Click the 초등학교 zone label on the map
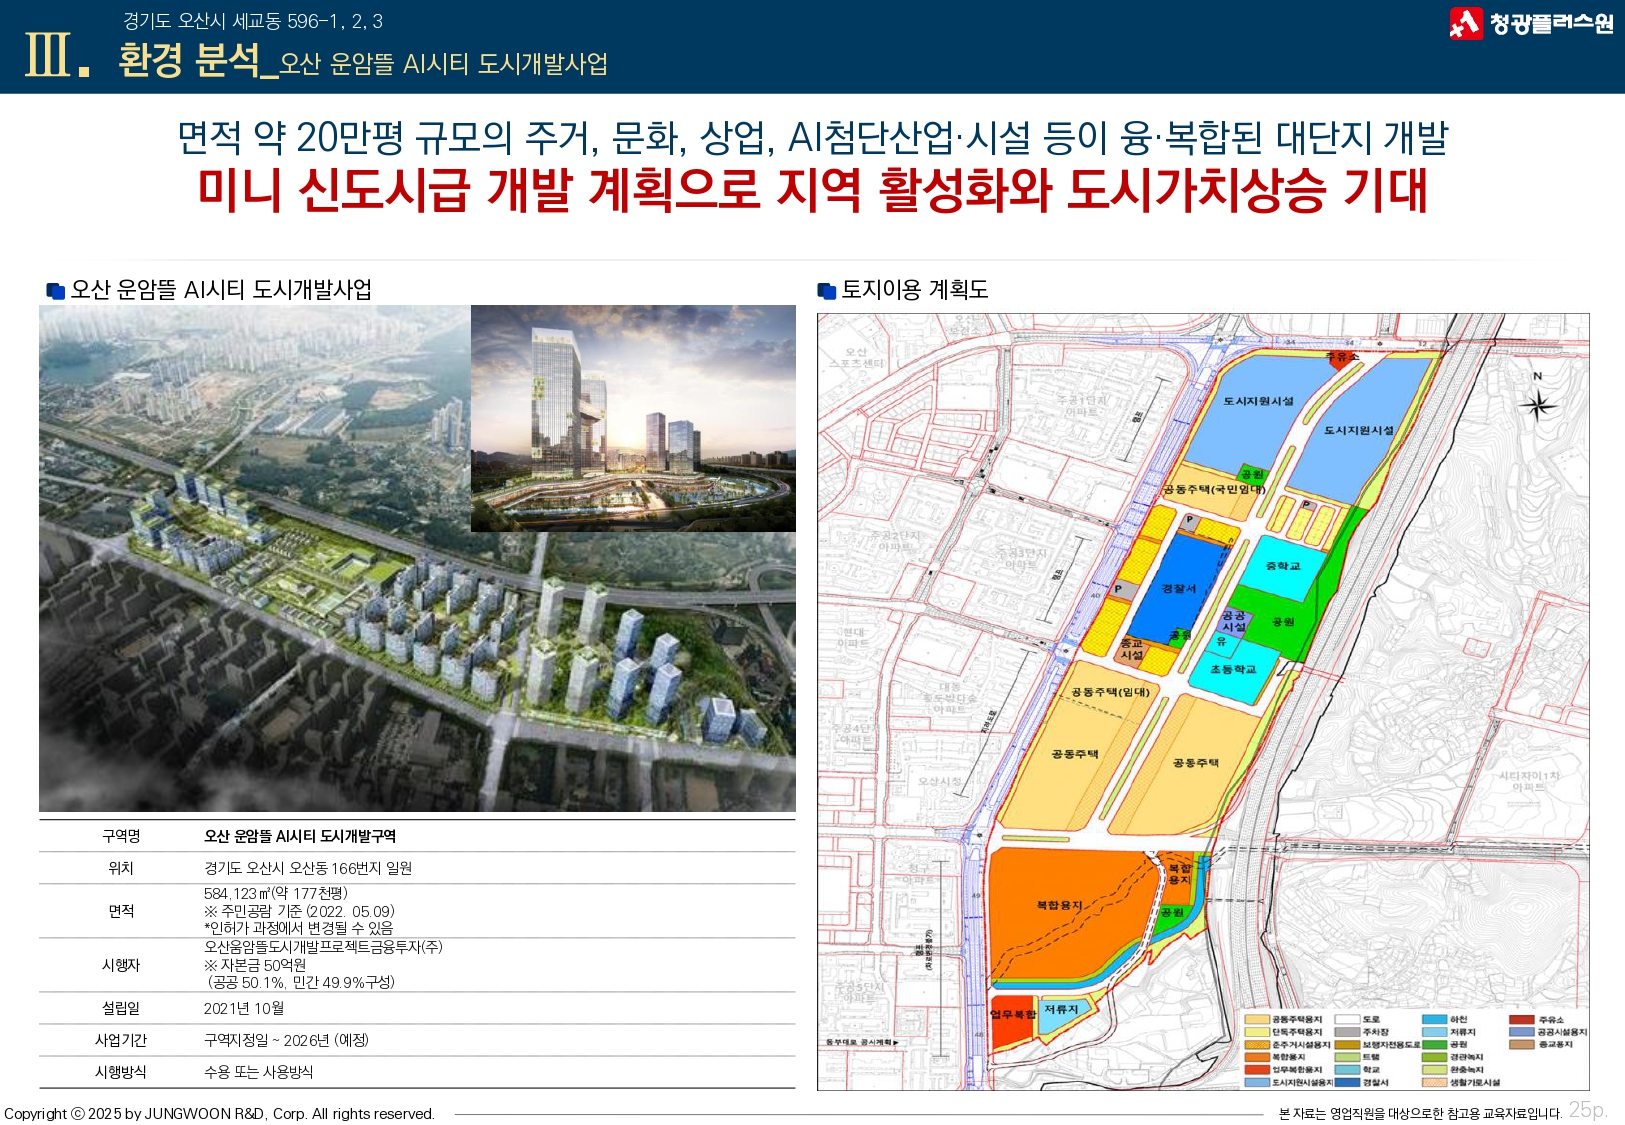This screenshot has height=1125, width=1625. click(1232, 669)
